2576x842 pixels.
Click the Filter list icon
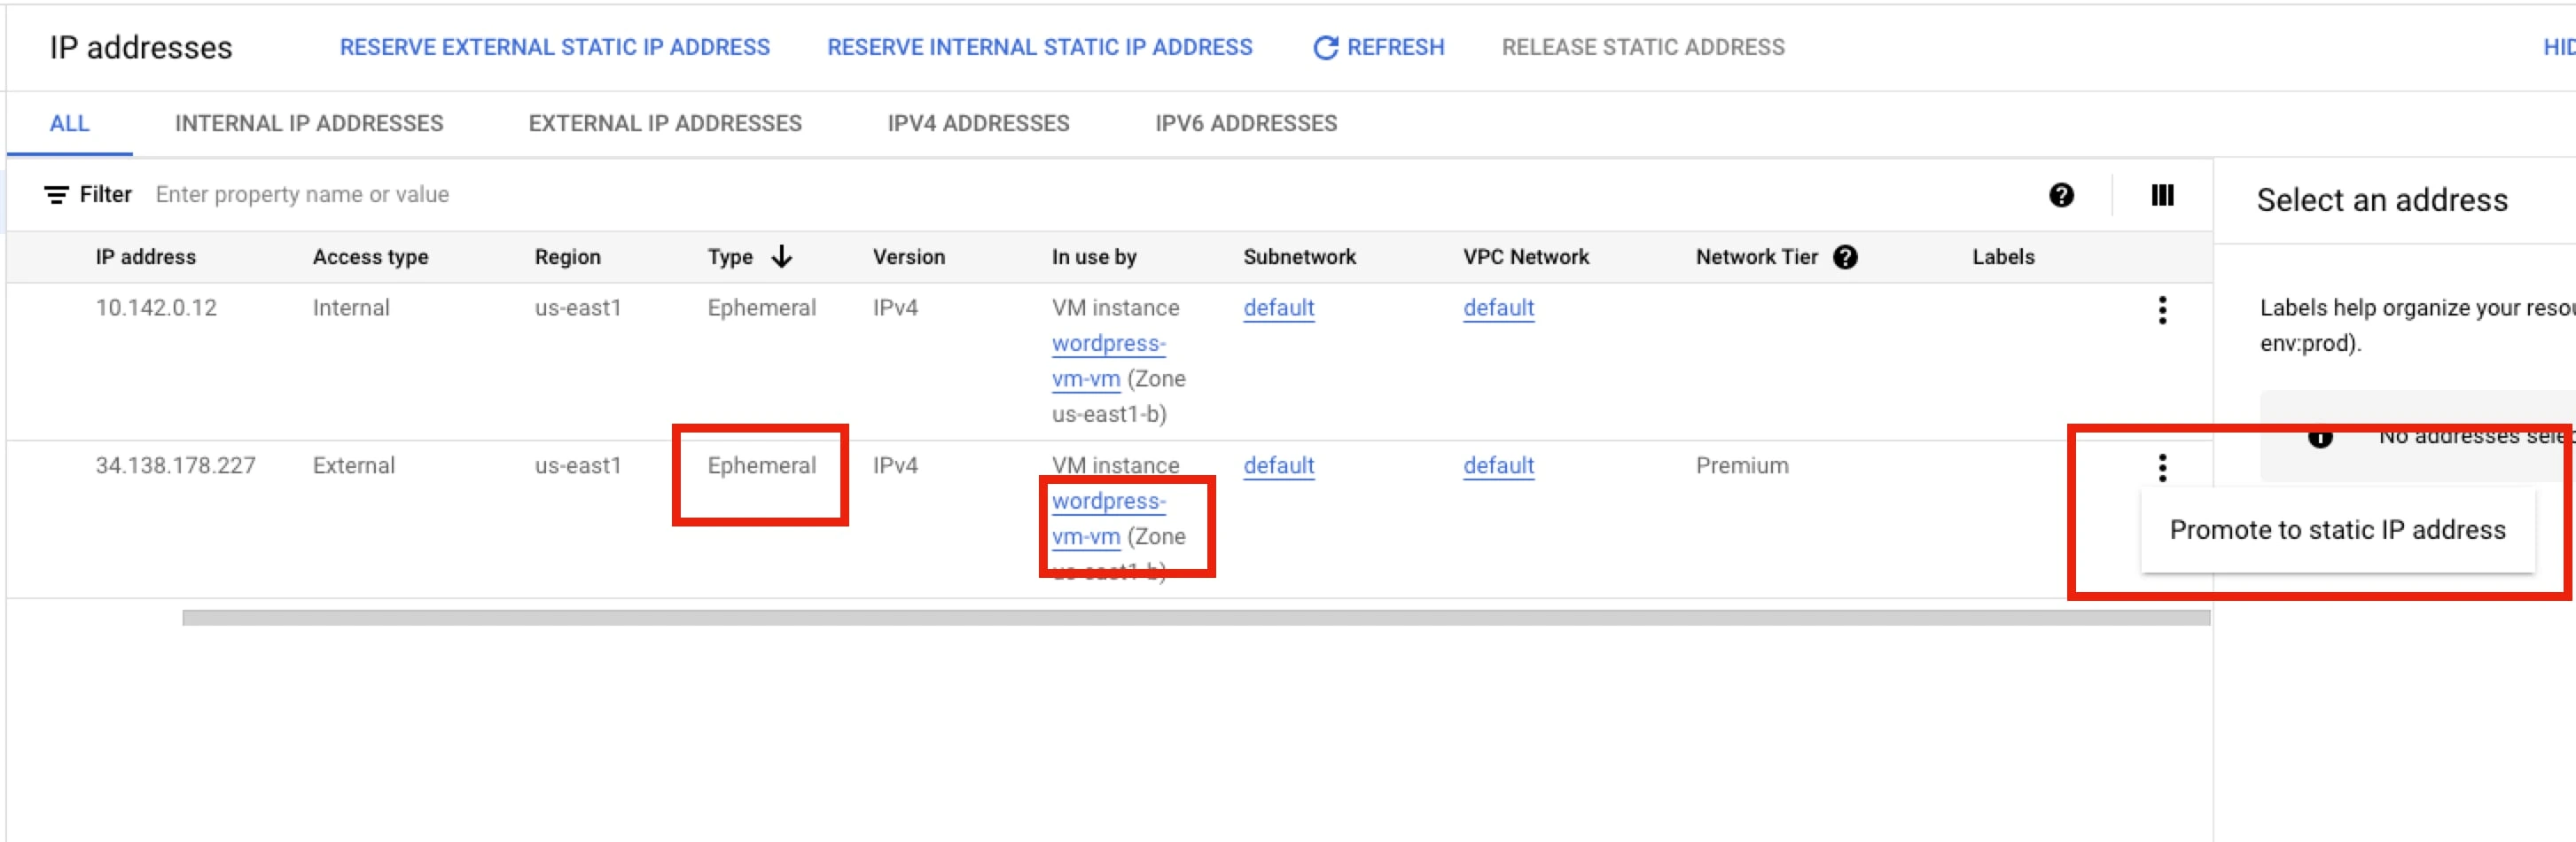[56, 194]
